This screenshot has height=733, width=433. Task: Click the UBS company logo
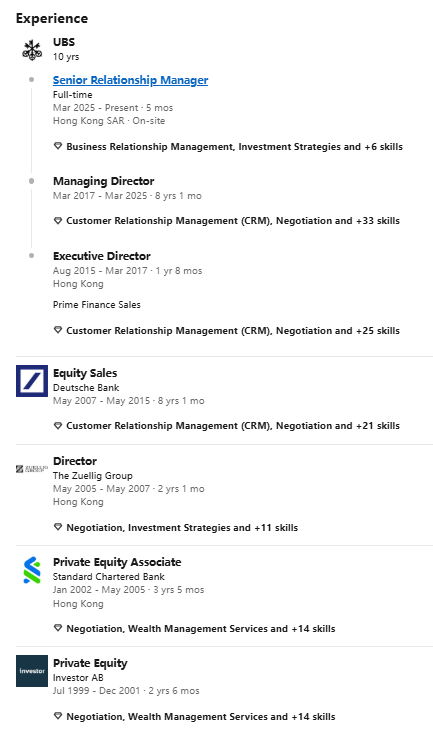(32, 50)
